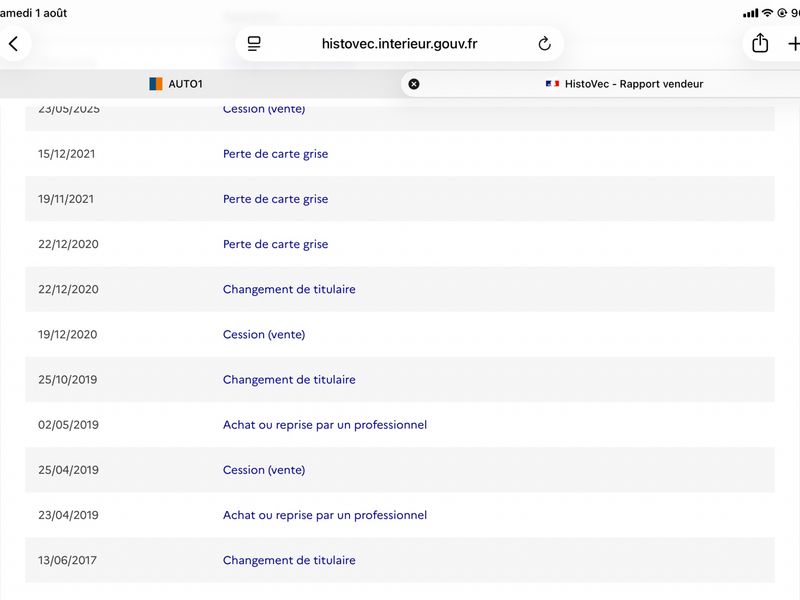Tap the Safari back arrow
The height and width of the screenshot is (600, 800).
point(13,44)
